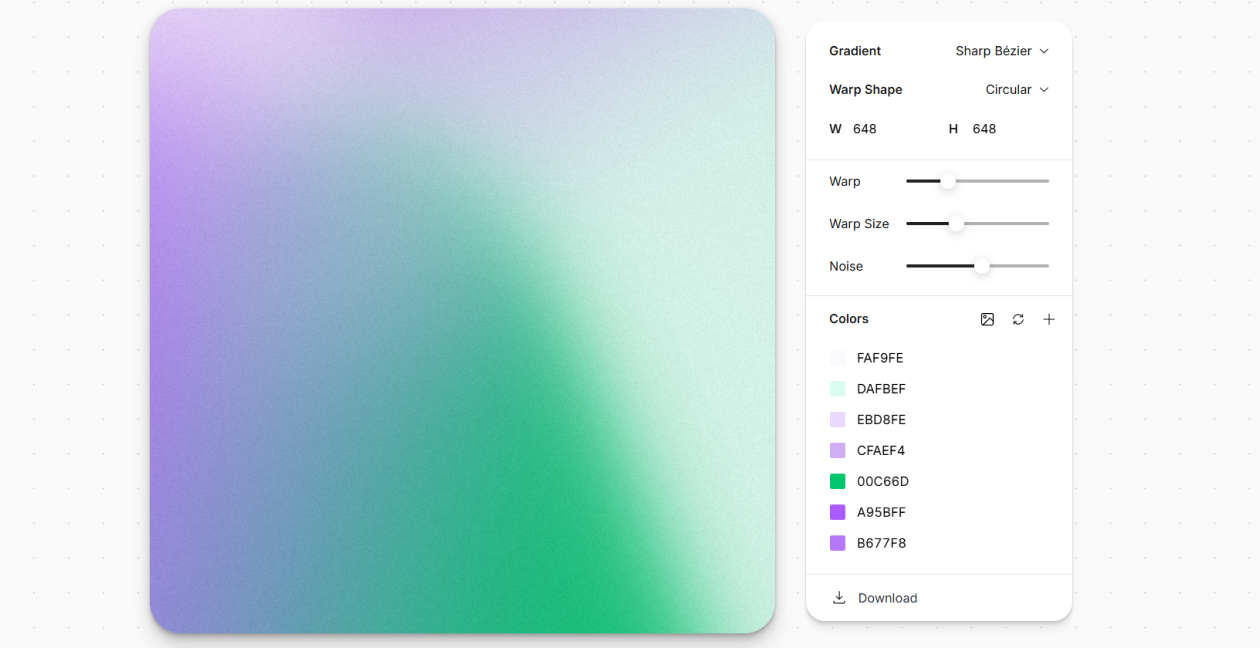Click the FAF9FE hex code text
This screenshot has width=1260, height=648.
[880, 358]
